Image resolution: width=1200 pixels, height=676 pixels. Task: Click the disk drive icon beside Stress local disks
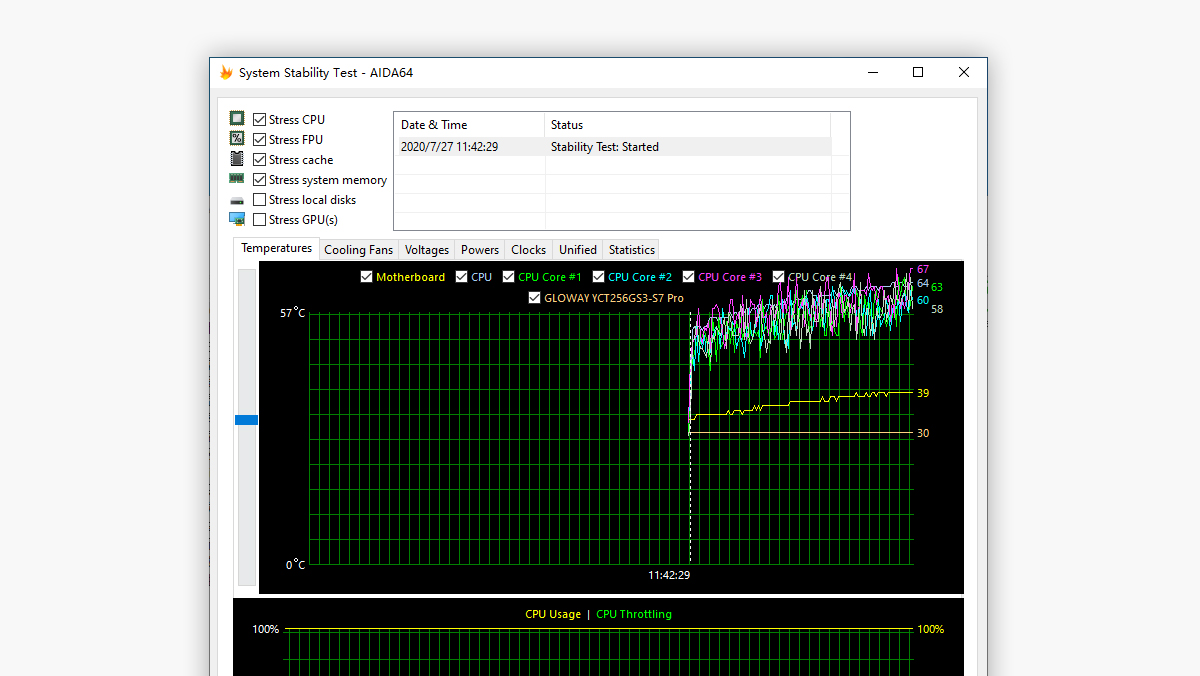click(x=237, y=200)
